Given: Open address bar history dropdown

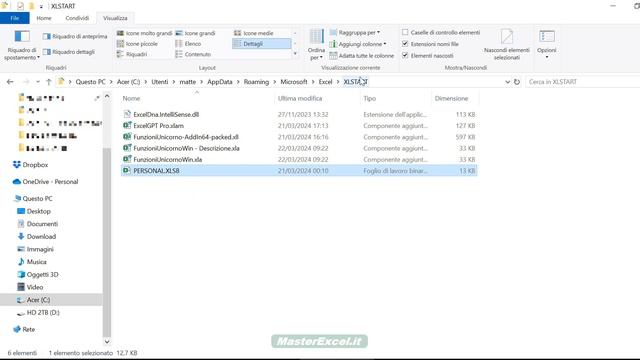Looking at the screenshot, I should click(507, 82).
